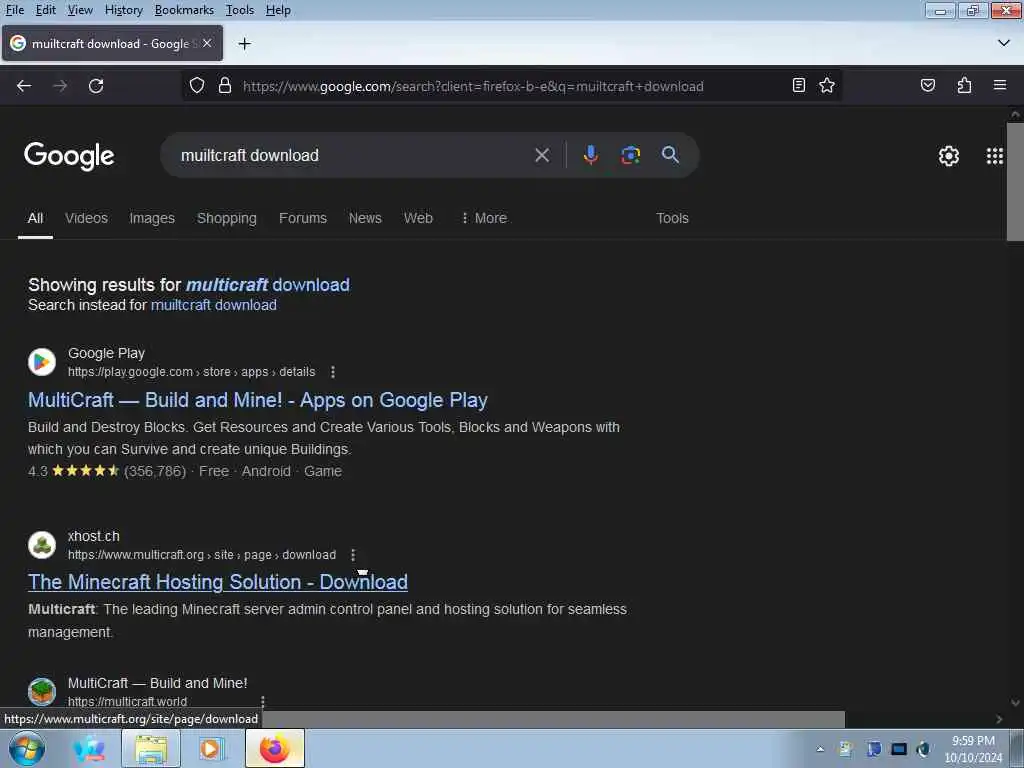Screen dimensions: 1024x768
Task: Open the Edit menu
Action: click(x=45, y=10)
